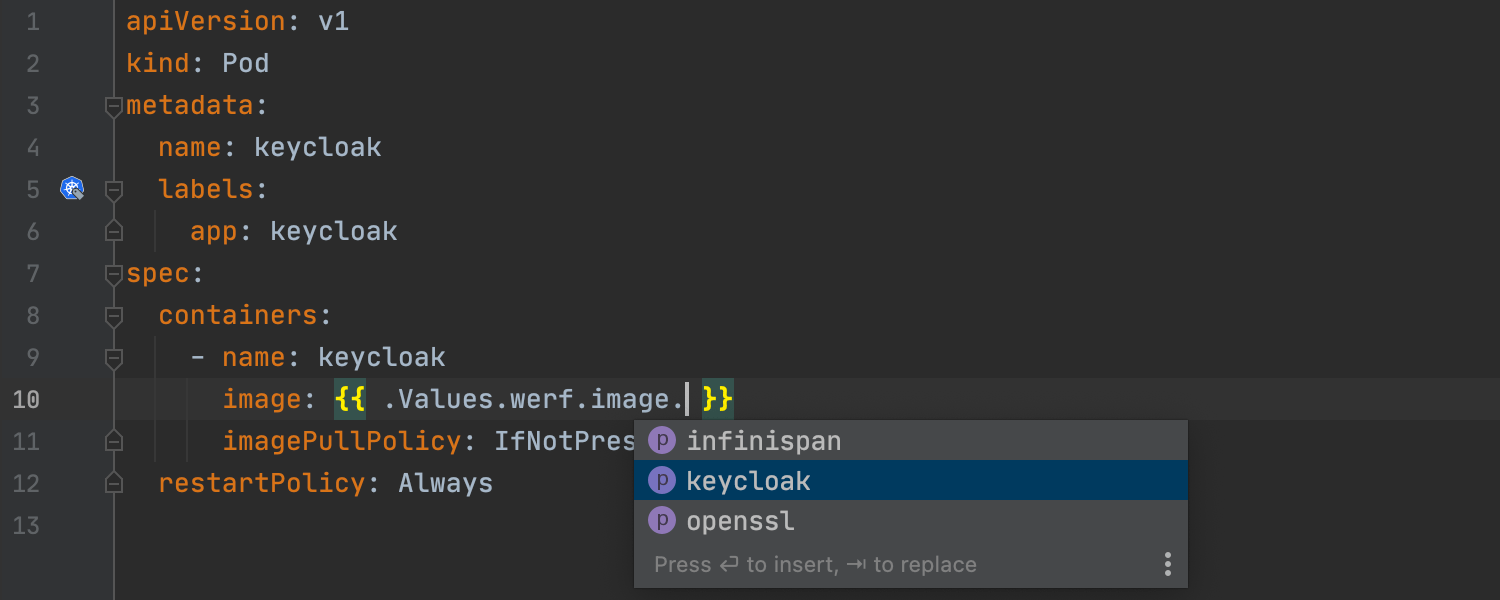Fold the list item on line 9
This screenshot has height=600, width=1500.
(x=114, y=357)
